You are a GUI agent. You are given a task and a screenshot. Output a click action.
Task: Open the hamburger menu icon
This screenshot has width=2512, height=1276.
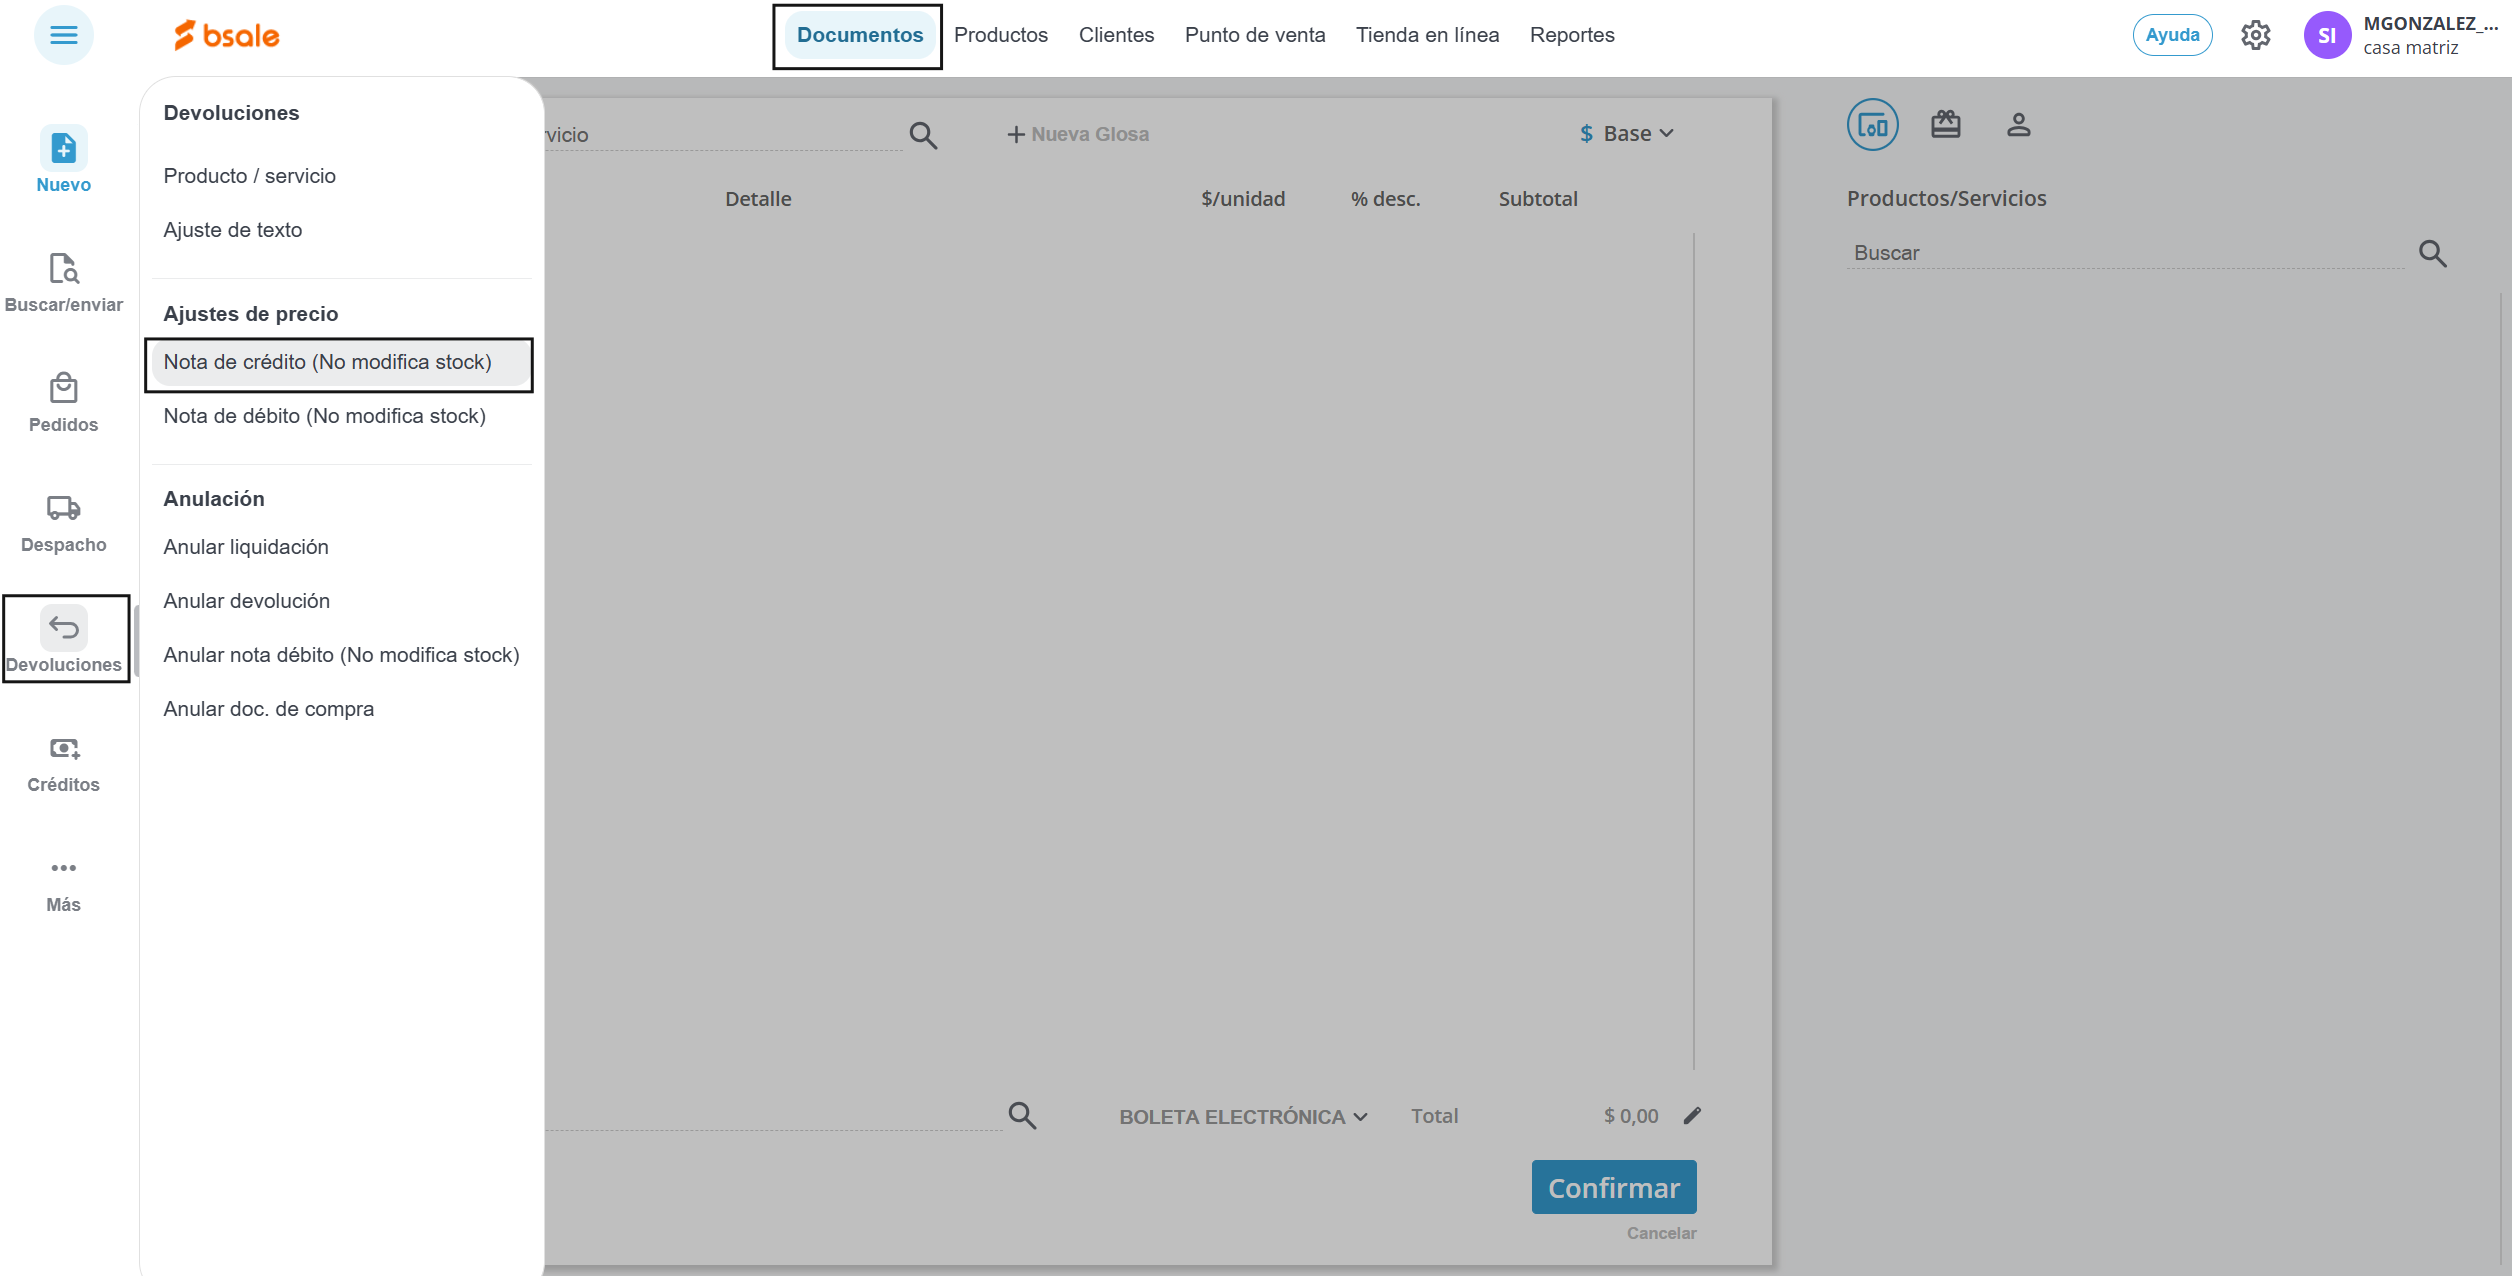(x=63, y=35)
